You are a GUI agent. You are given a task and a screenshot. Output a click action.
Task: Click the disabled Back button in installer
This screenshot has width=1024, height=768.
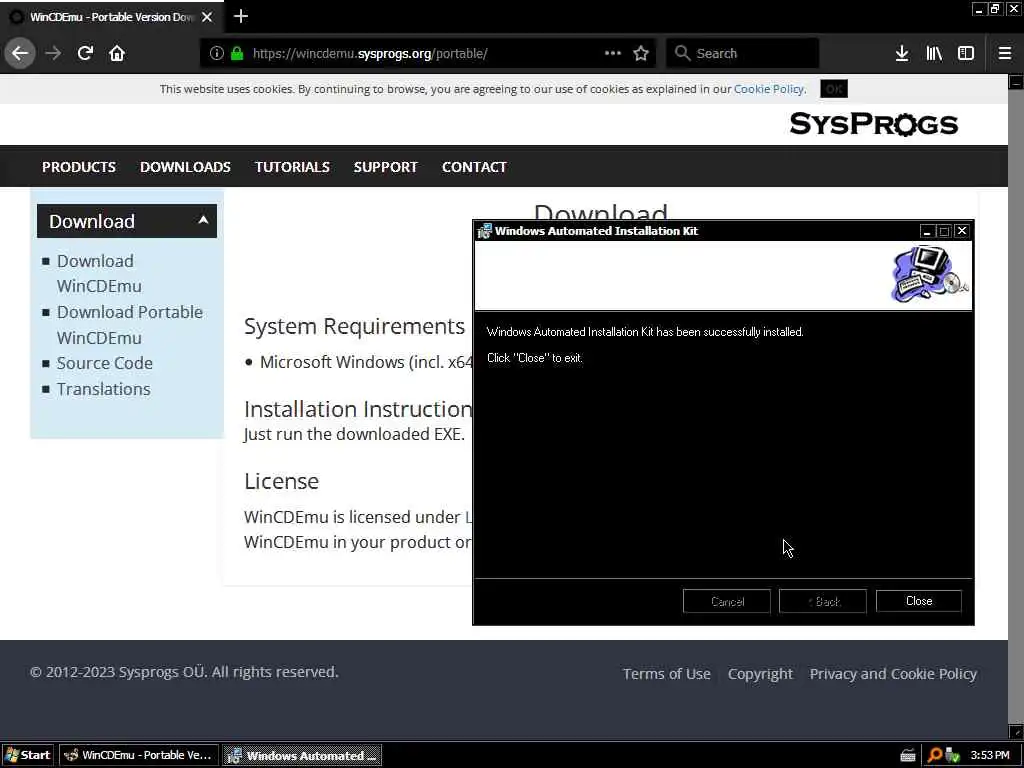[823, 601]
